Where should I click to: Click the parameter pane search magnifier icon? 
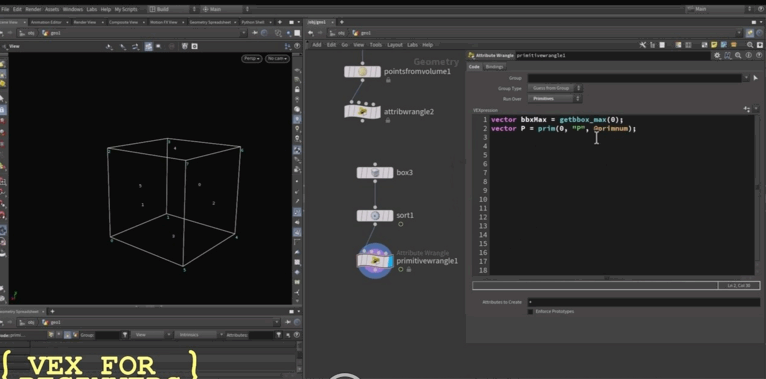pyautogui.click(x=738, y=56)
